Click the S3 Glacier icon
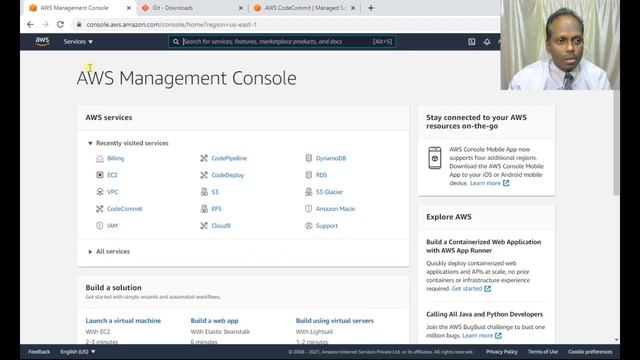The image size is (640, 360). coord(309,192)
